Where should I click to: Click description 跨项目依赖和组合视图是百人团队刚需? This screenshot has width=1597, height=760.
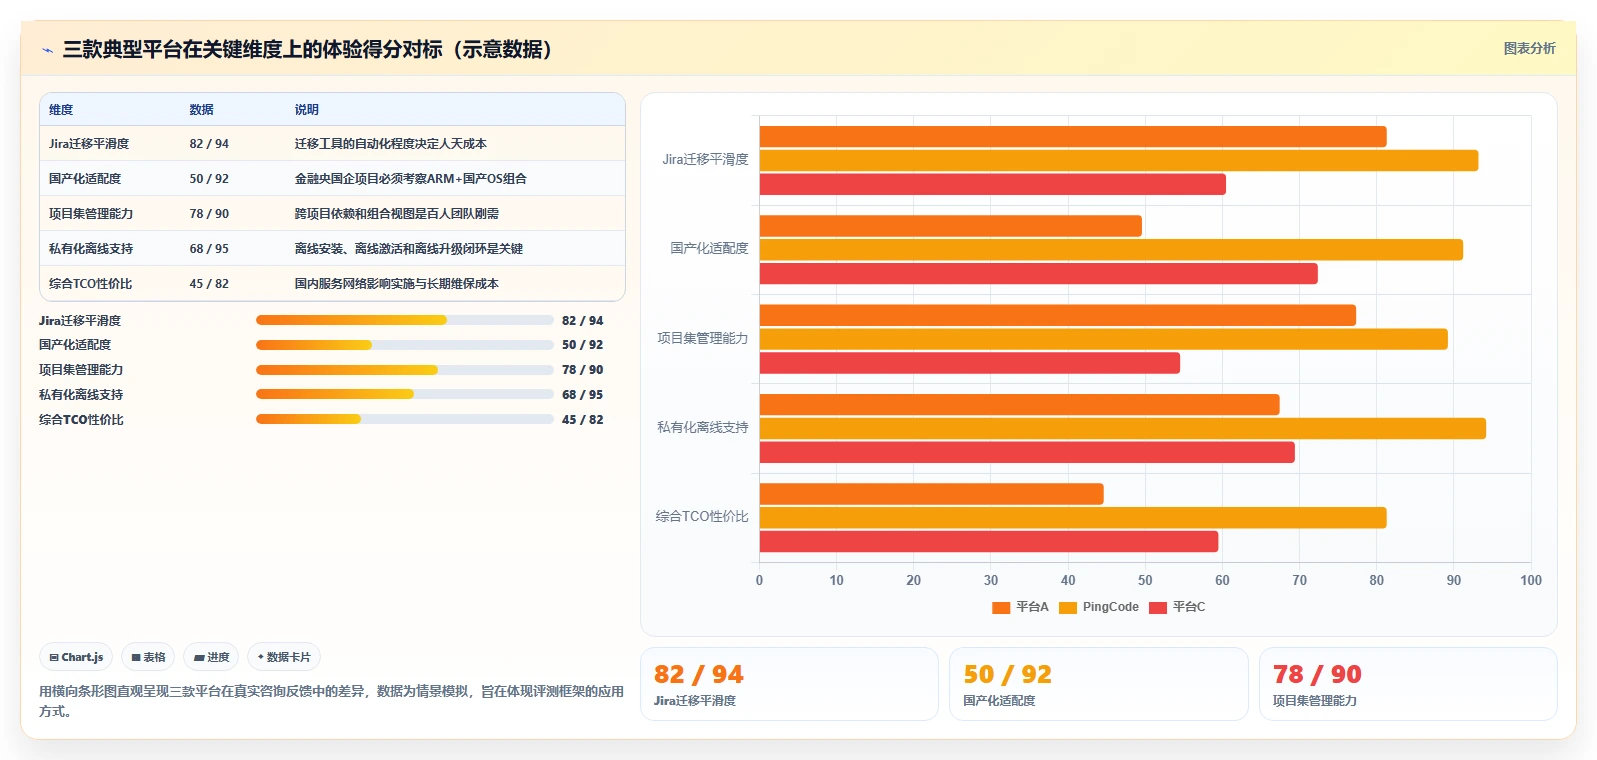397,214
